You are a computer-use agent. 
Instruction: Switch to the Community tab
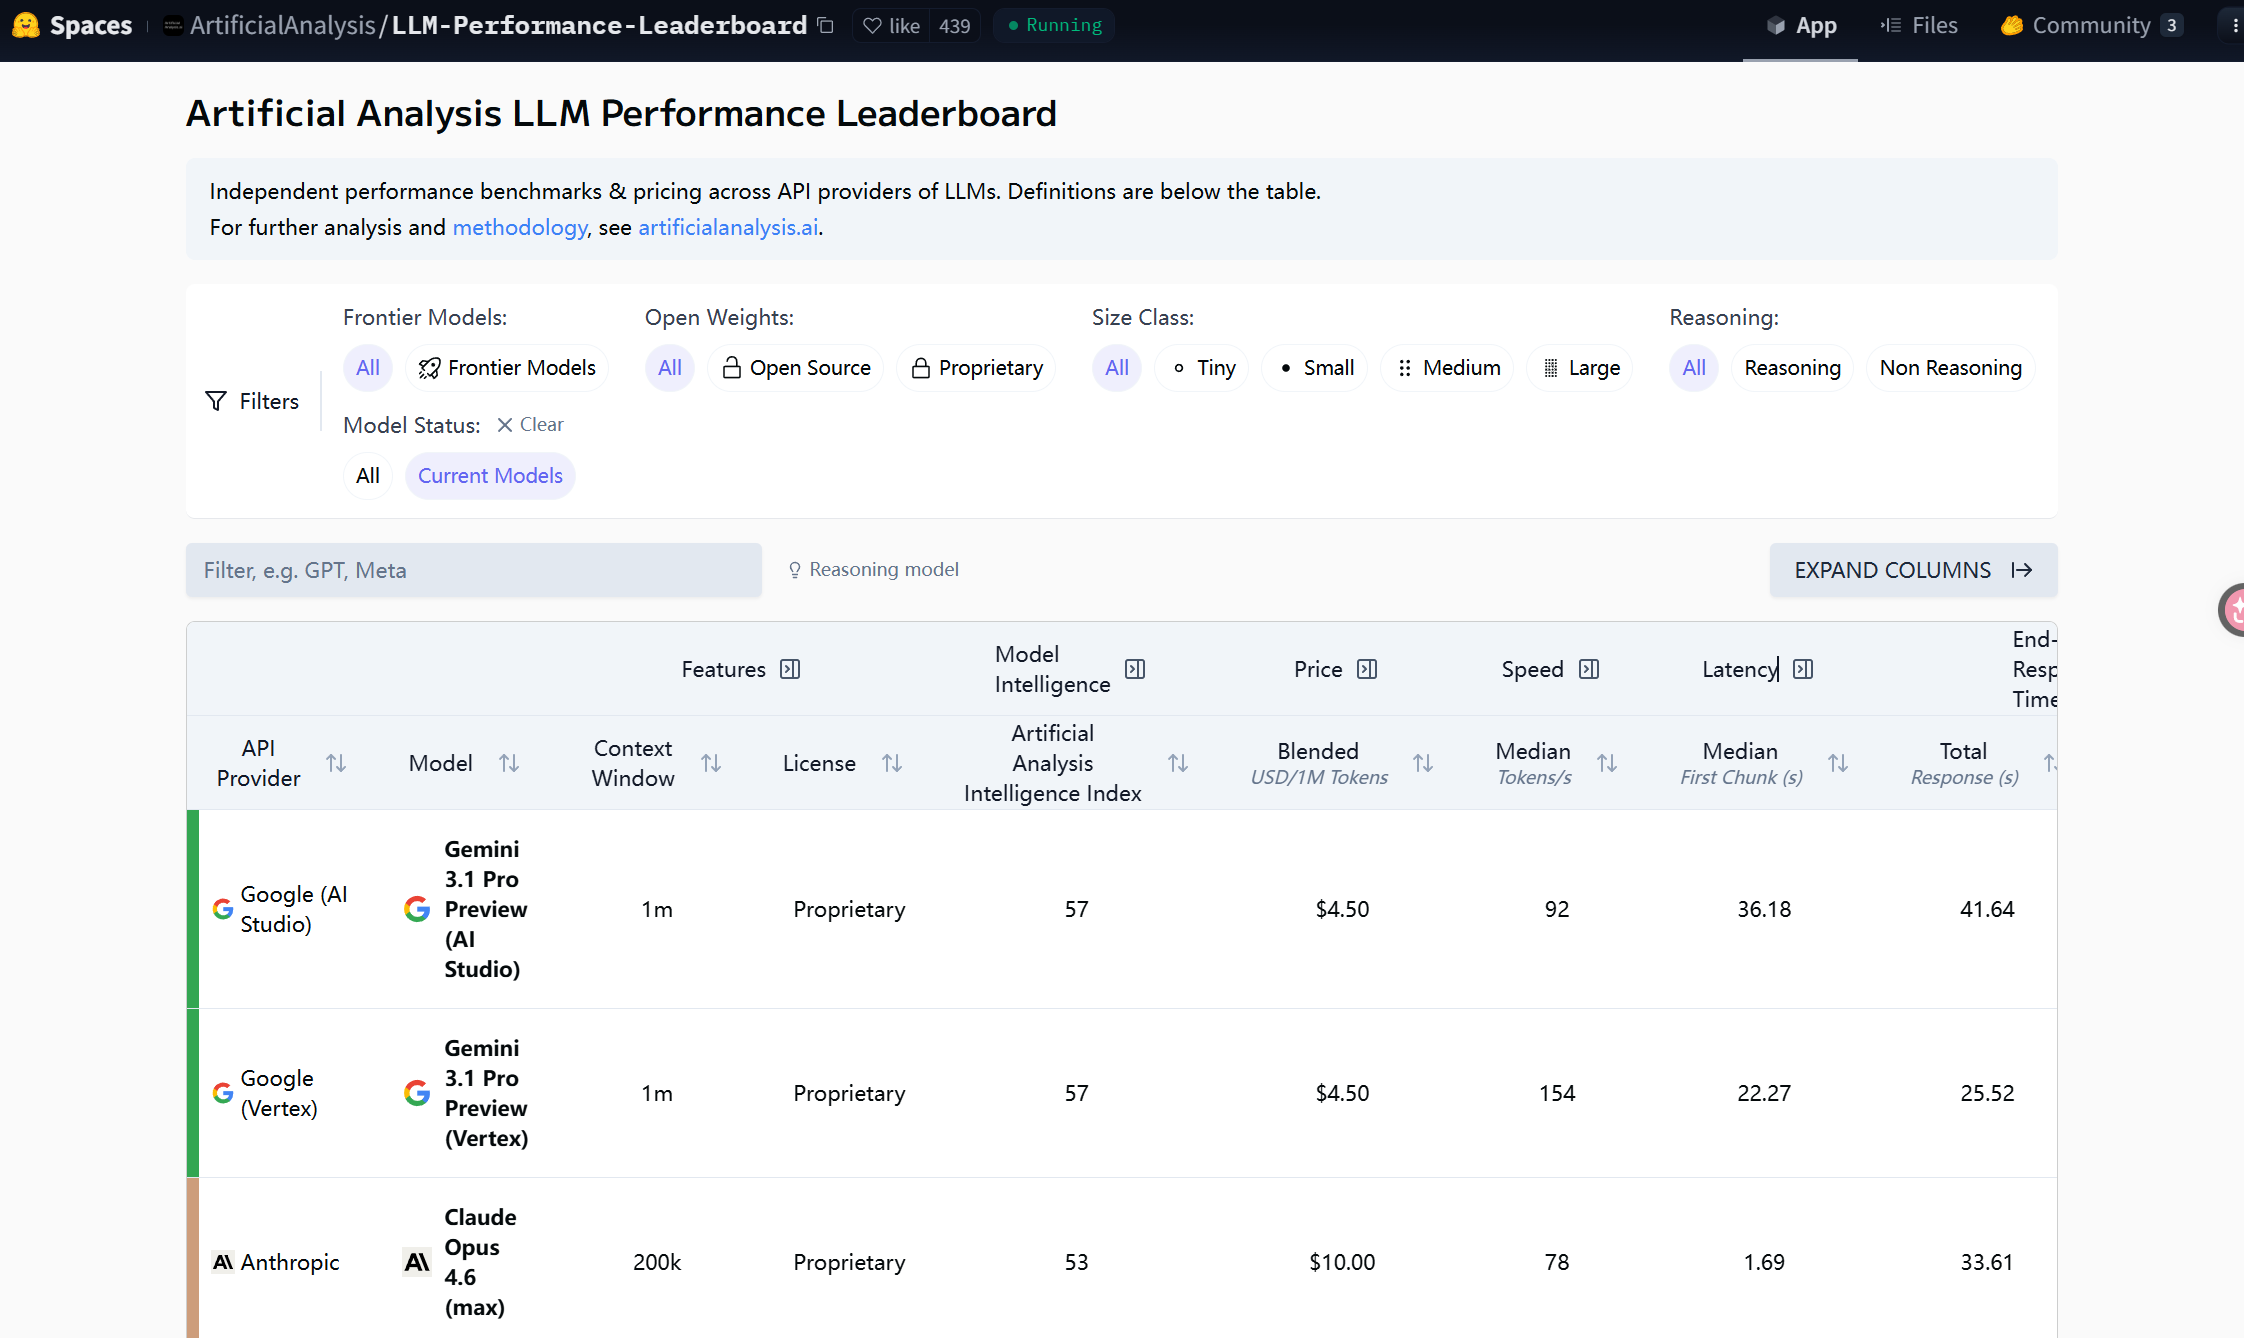pos(2091,25)
